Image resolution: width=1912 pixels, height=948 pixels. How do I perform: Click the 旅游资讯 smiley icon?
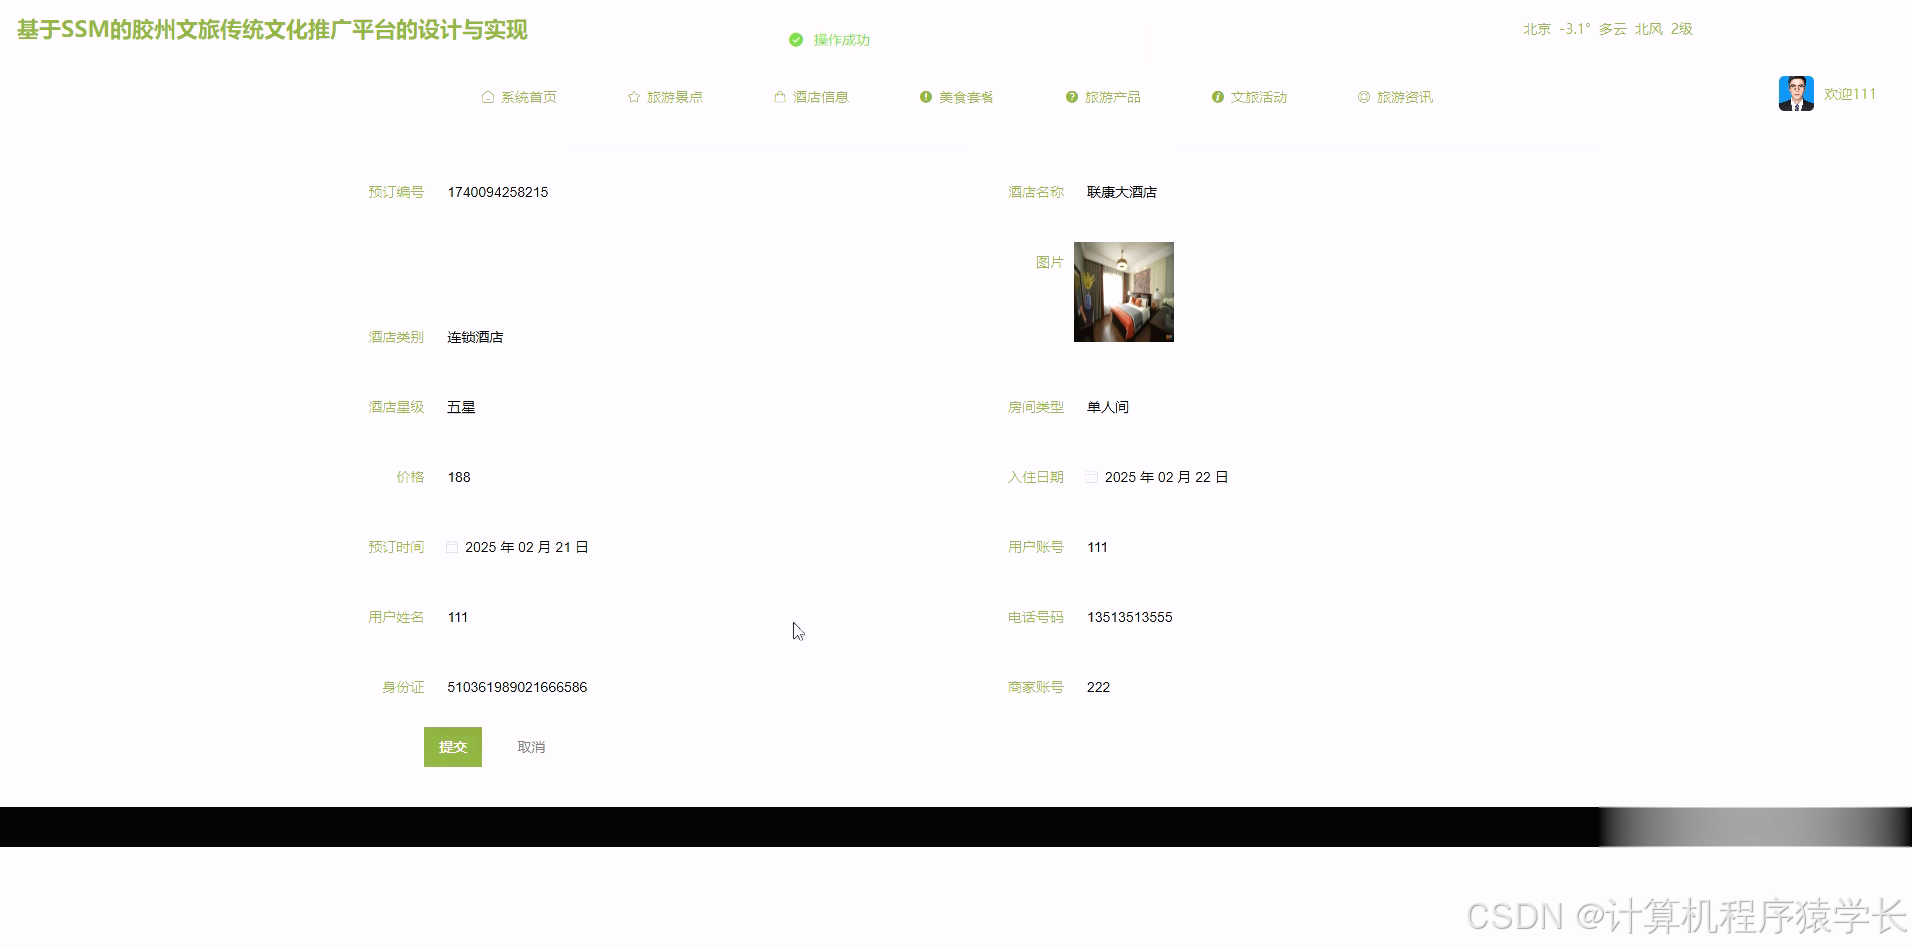click(1364, 96)
